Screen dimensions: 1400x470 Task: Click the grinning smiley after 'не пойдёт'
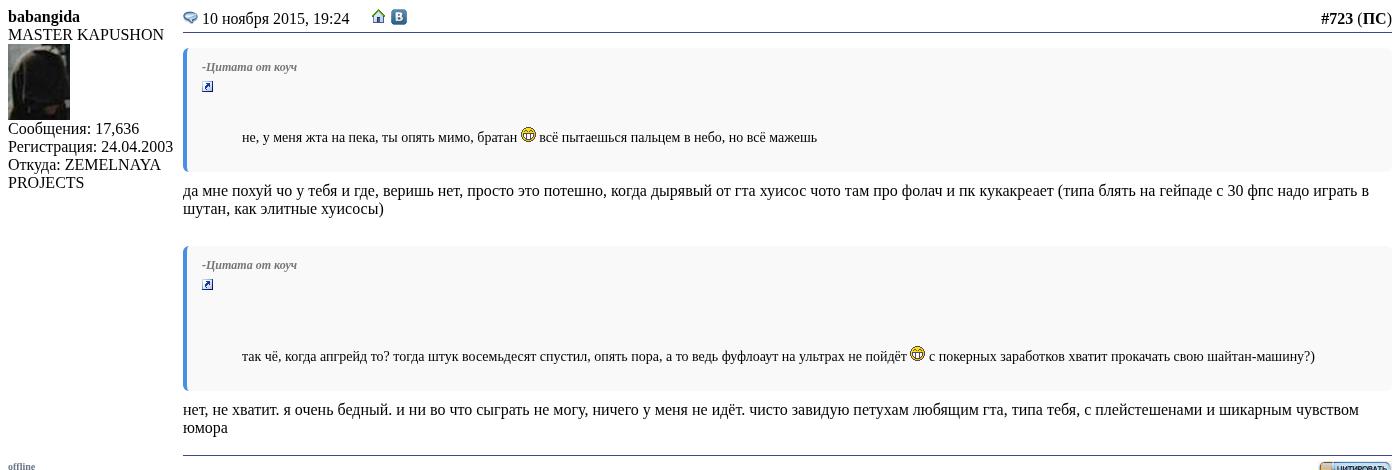click(917, 354)
